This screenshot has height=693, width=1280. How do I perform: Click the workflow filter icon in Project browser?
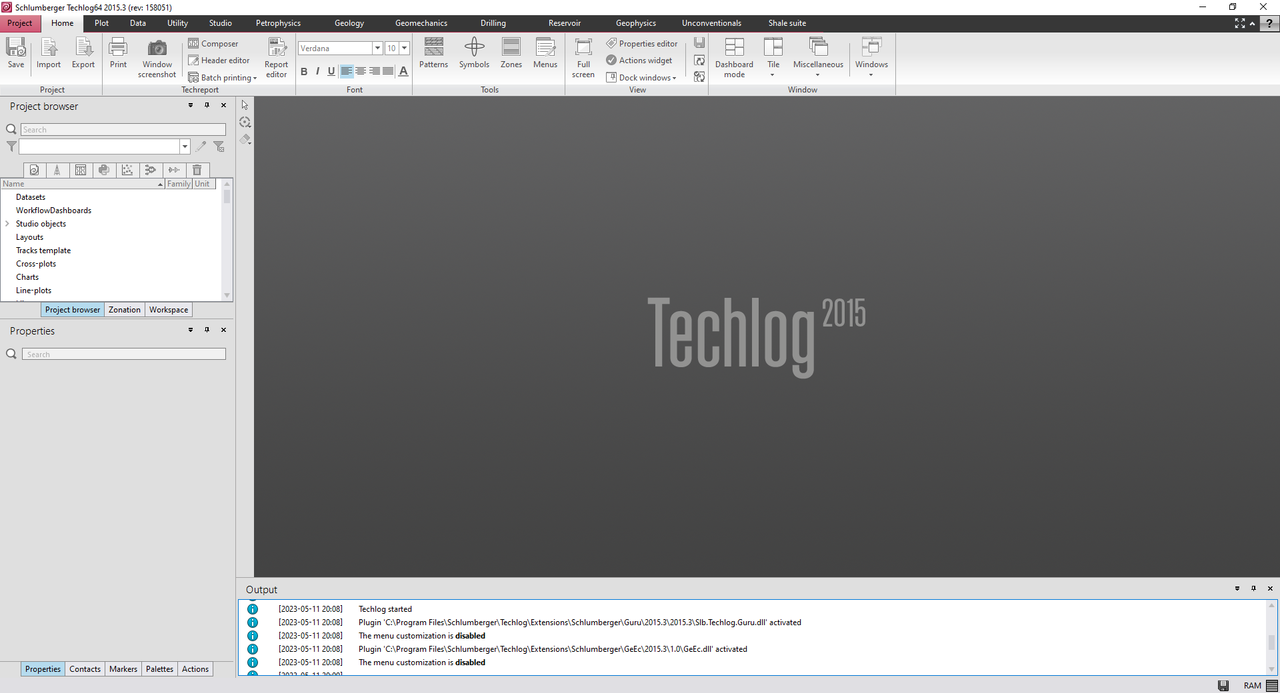pos(151,170)
